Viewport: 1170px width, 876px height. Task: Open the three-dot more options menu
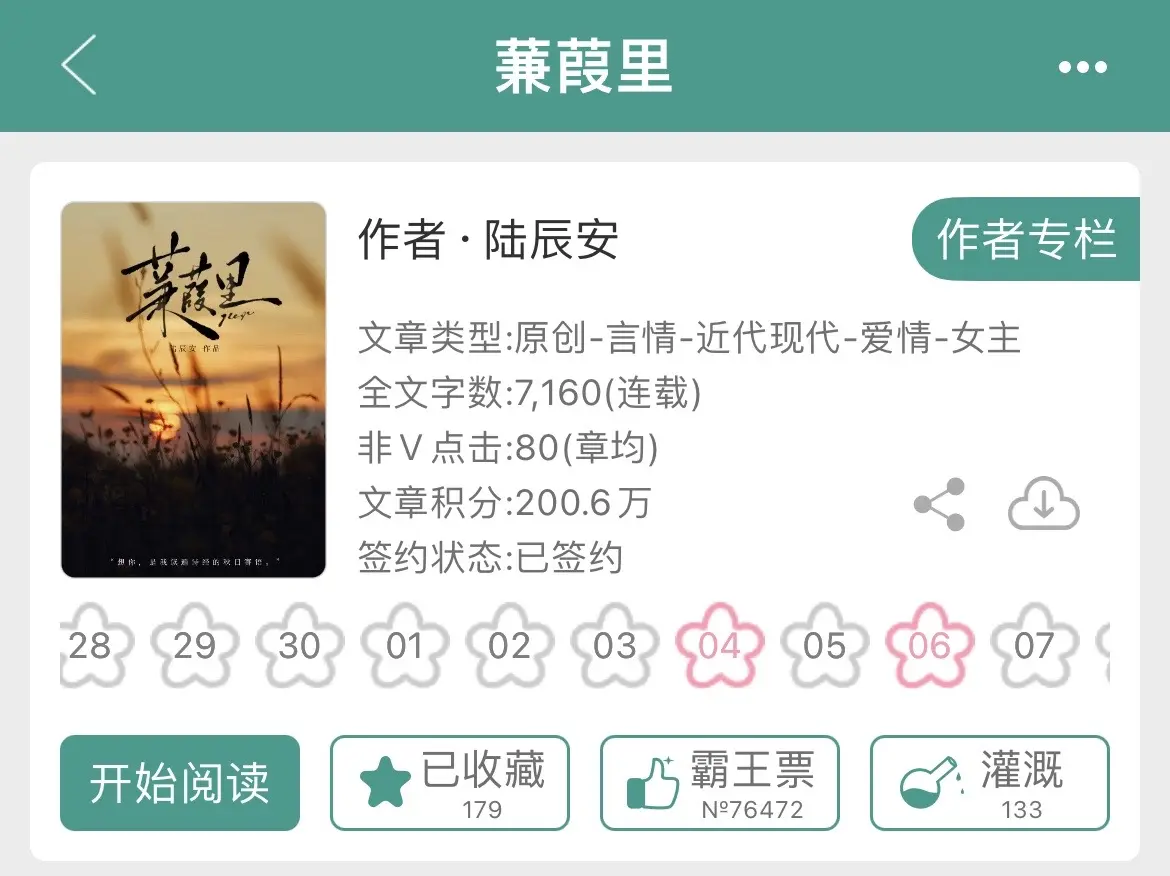(x=1083, y=67)
